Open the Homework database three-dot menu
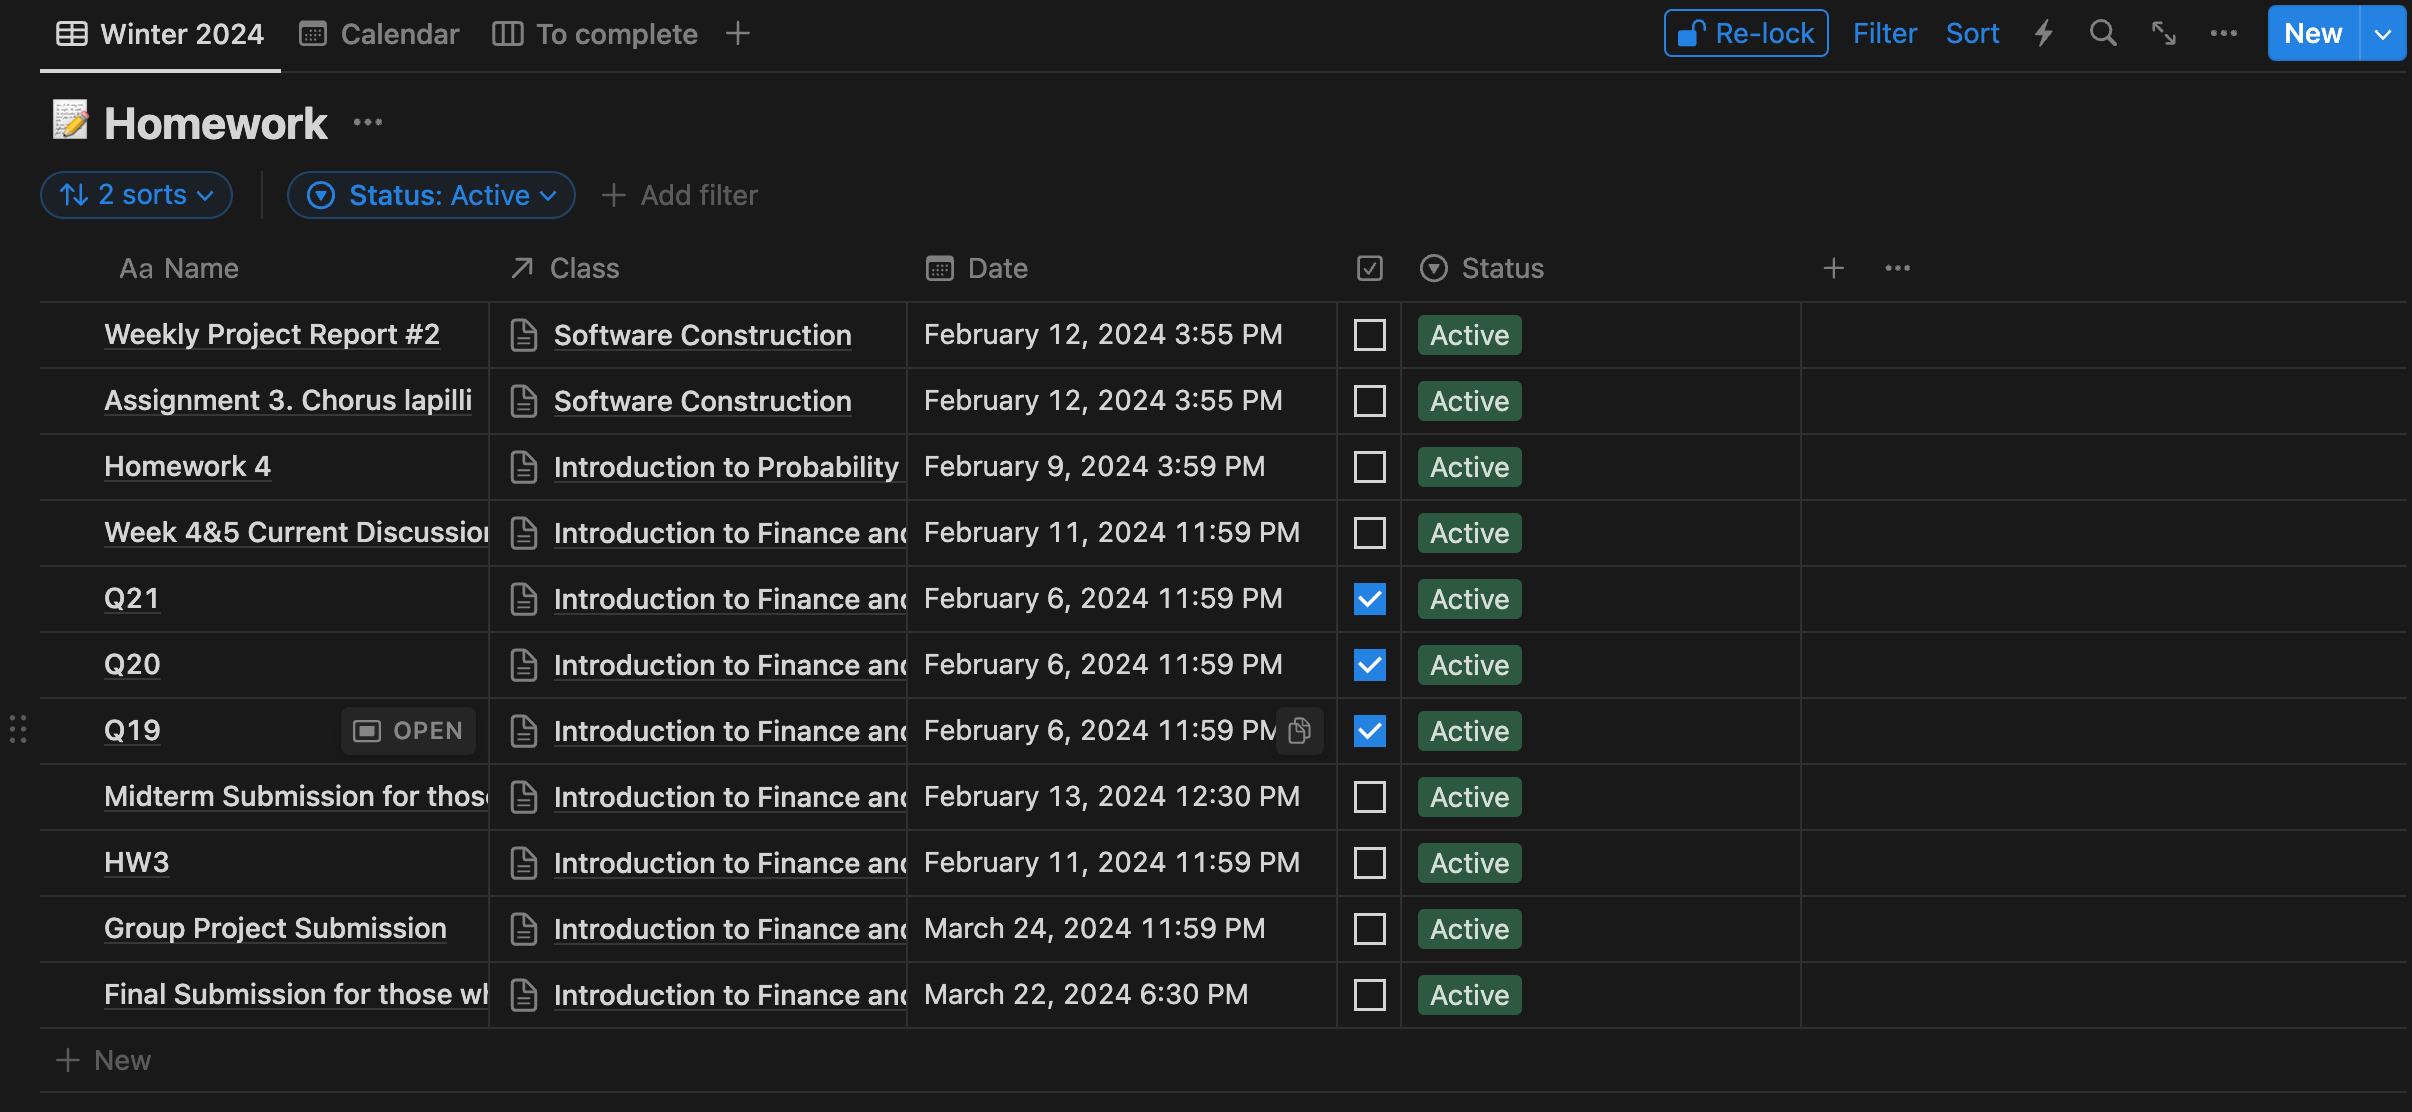The image size is (2412, 1112). point(368,123)
